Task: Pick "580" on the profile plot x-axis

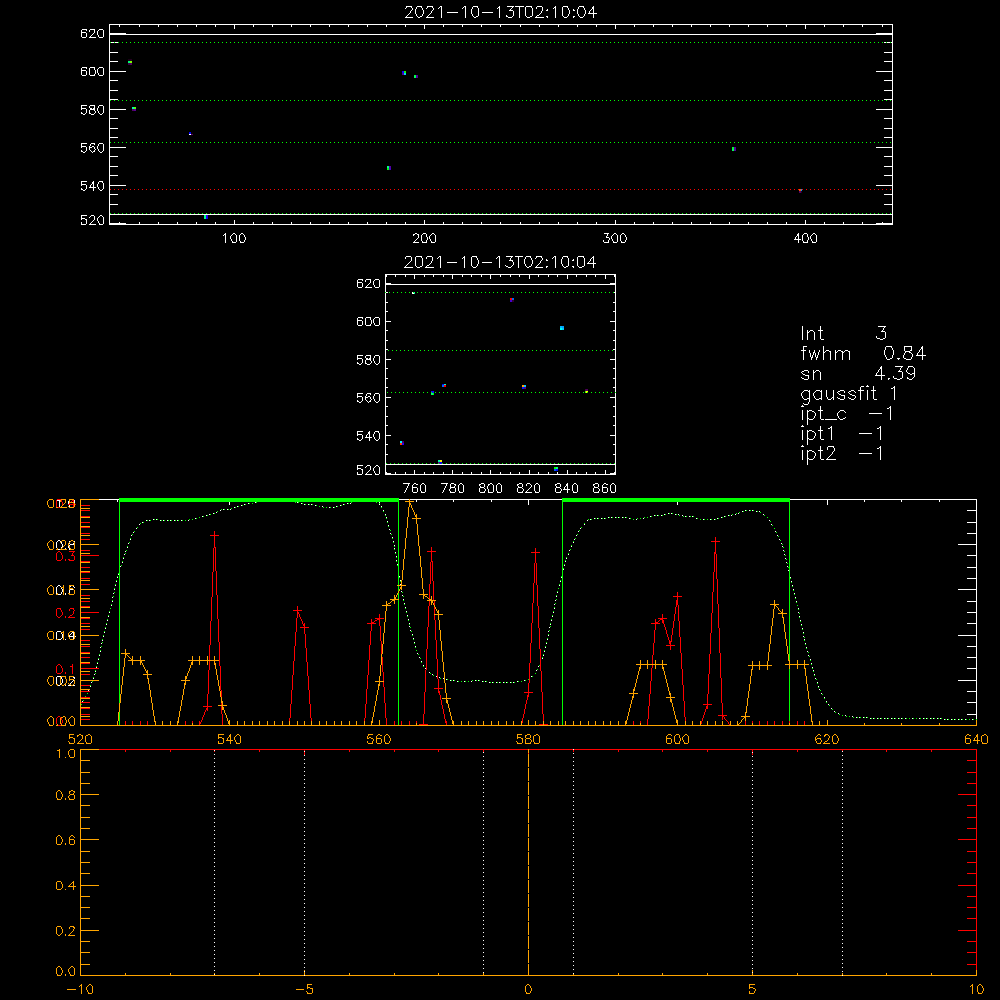Action: point(528,739)
